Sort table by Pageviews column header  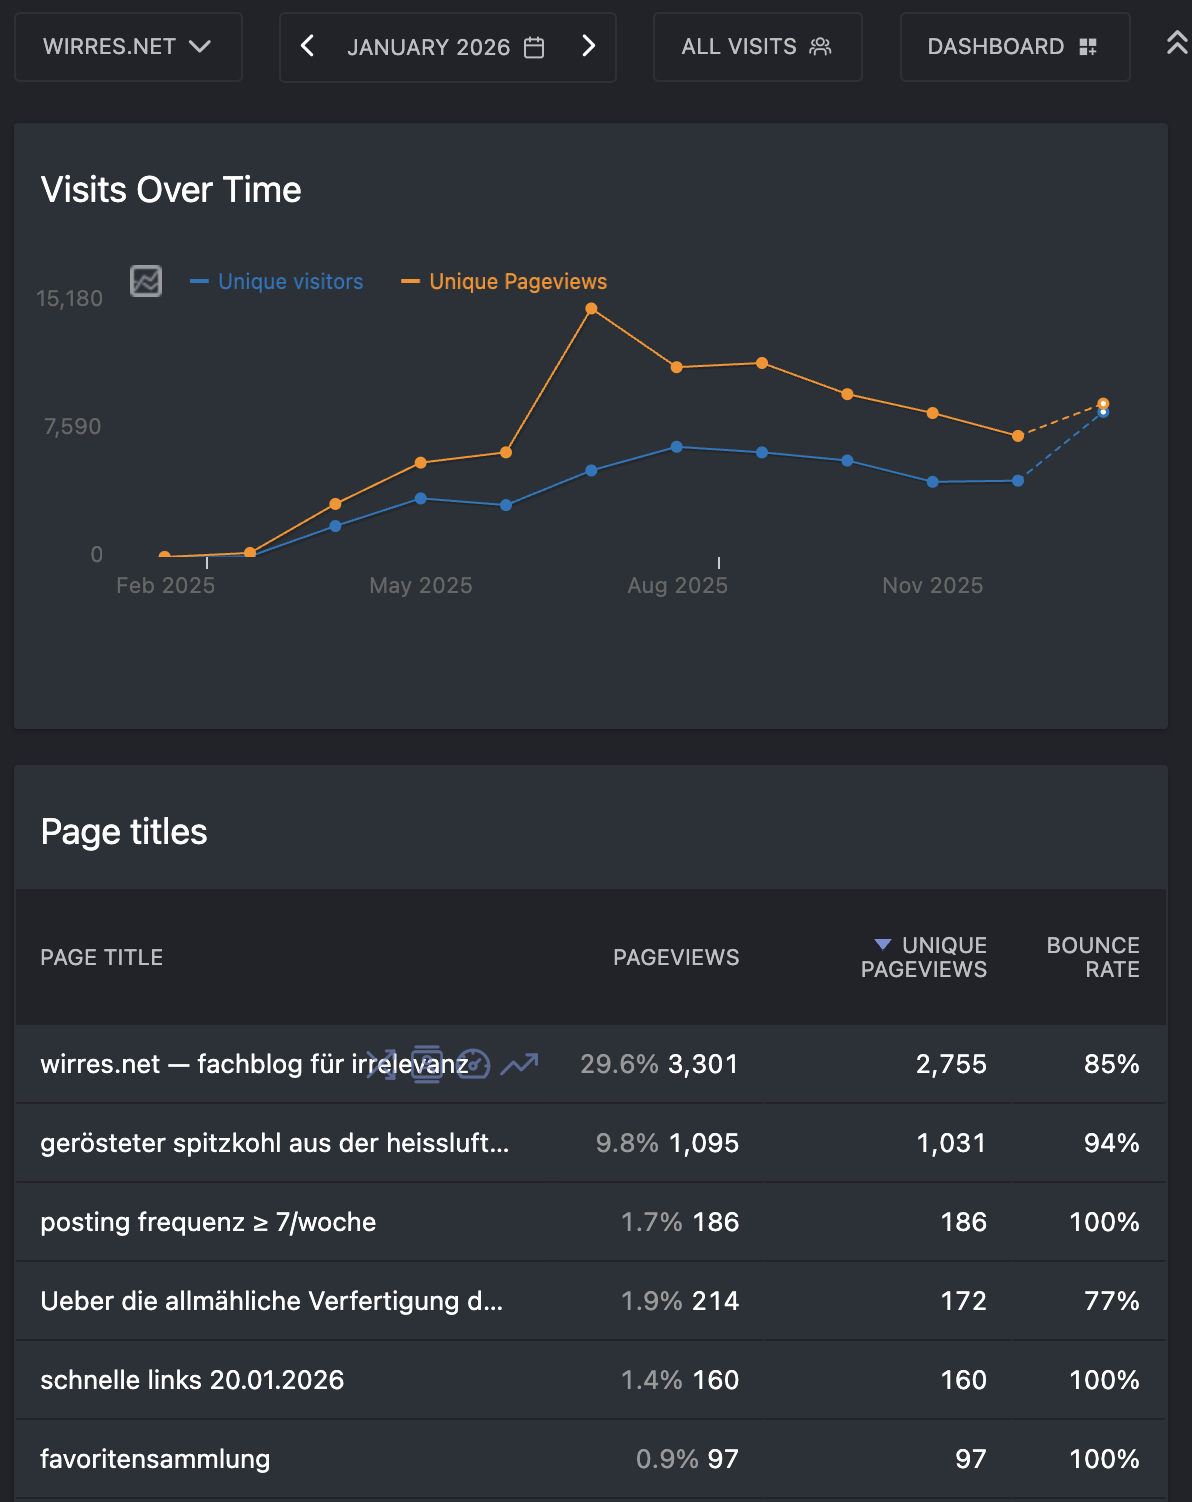click(676, 957)
